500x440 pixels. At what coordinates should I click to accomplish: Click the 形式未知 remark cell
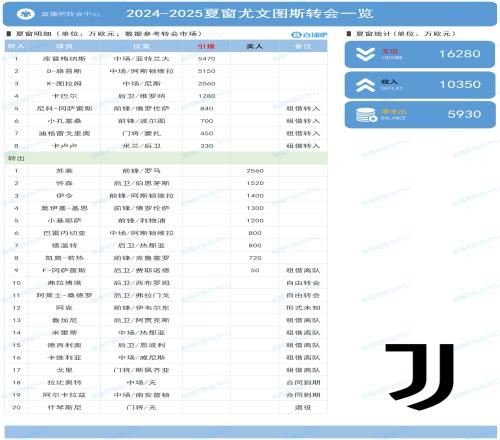(x=303, y=308)
